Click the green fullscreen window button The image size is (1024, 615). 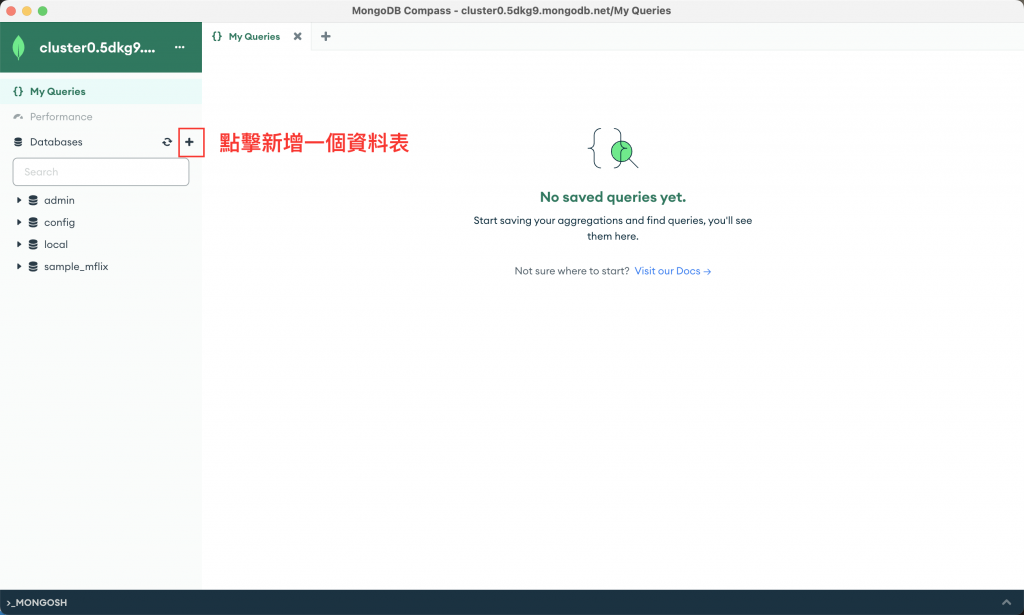pyautogui.click(x=42, y=10)
